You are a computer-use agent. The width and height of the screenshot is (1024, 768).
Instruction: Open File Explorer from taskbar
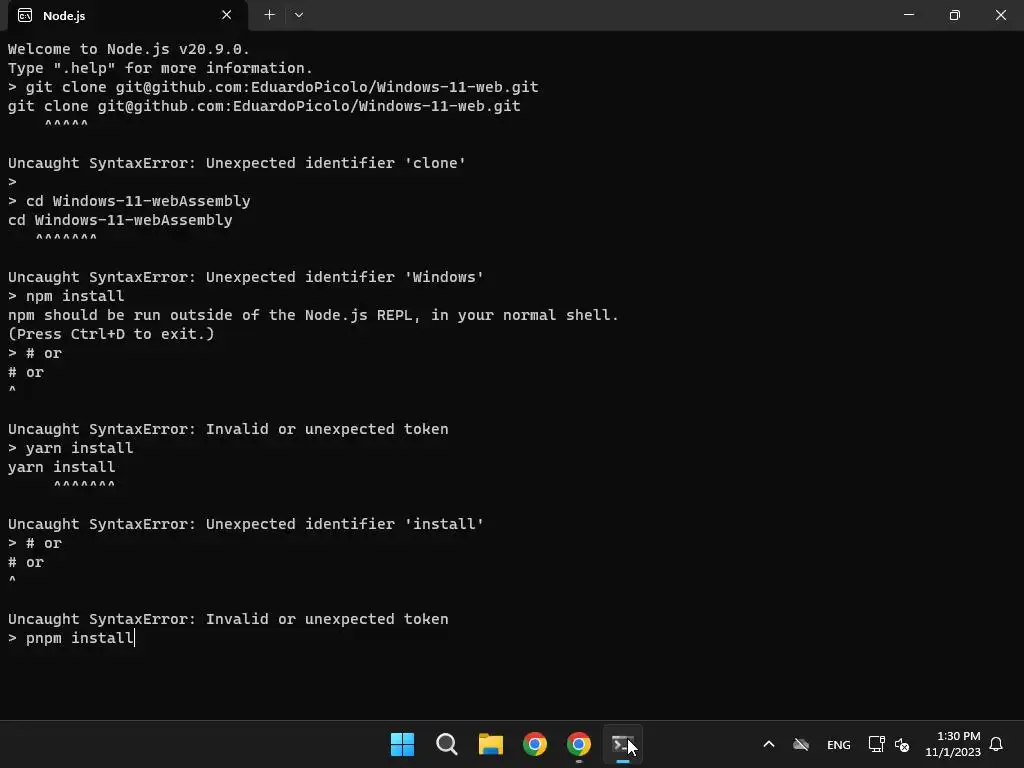490,744
